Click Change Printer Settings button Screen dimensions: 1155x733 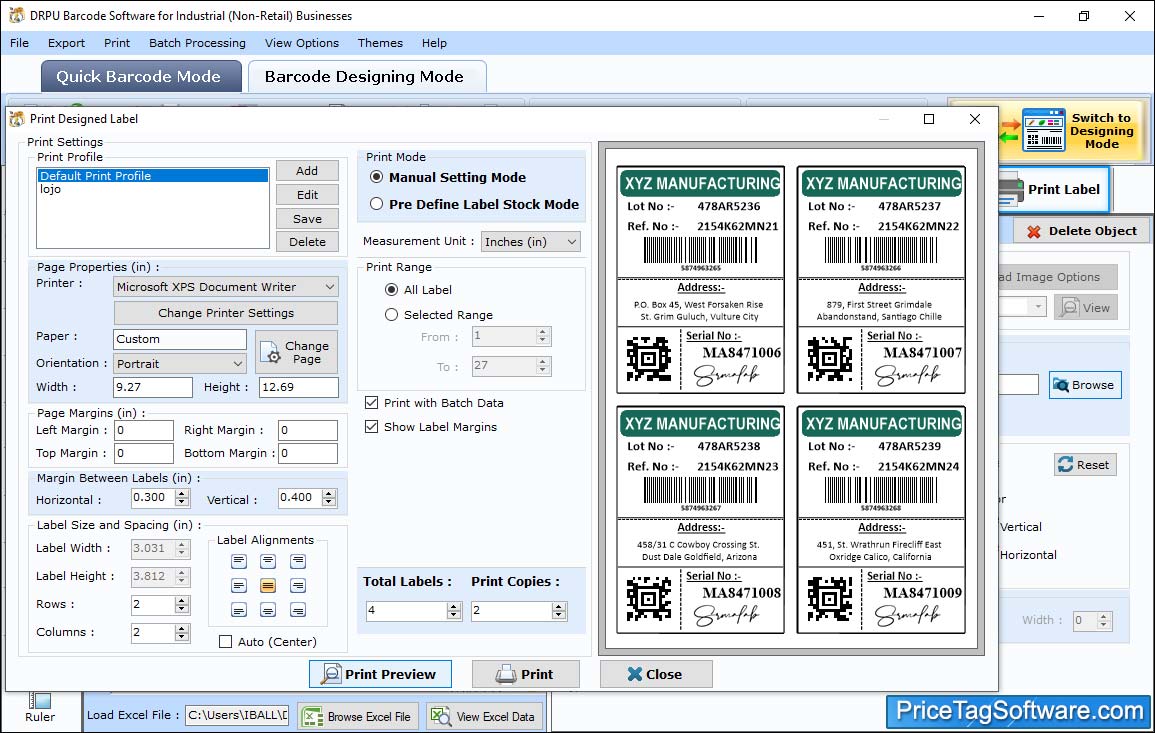[225, 313]
